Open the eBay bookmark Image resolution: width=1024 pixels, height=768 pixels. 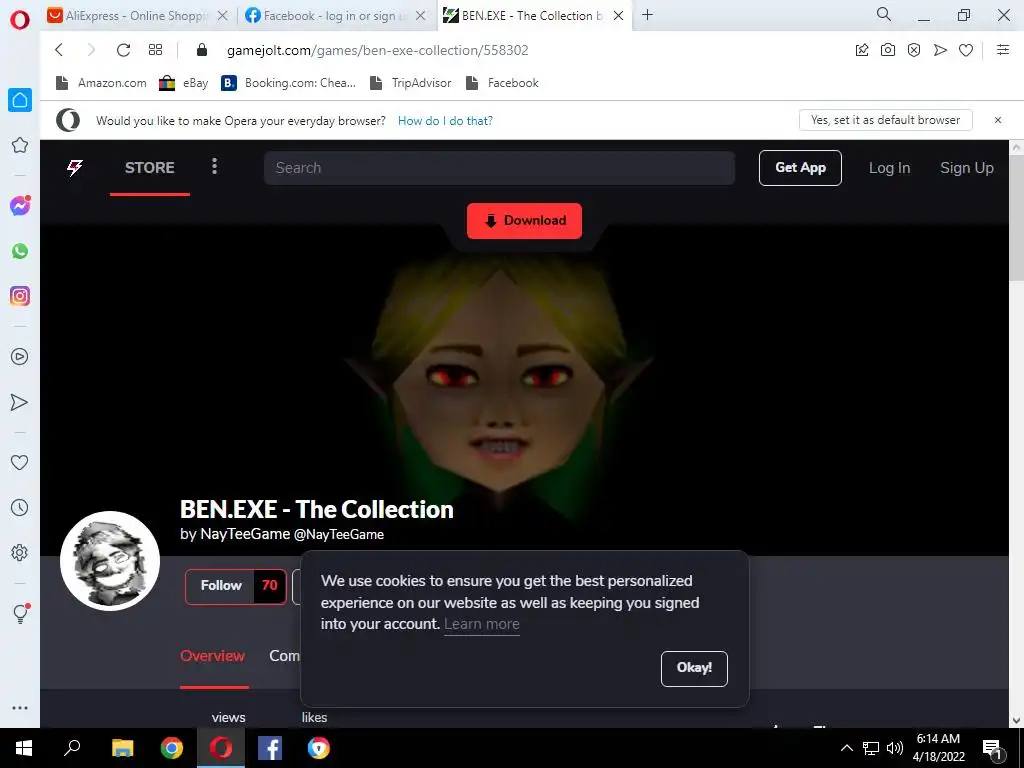(184, 83)
